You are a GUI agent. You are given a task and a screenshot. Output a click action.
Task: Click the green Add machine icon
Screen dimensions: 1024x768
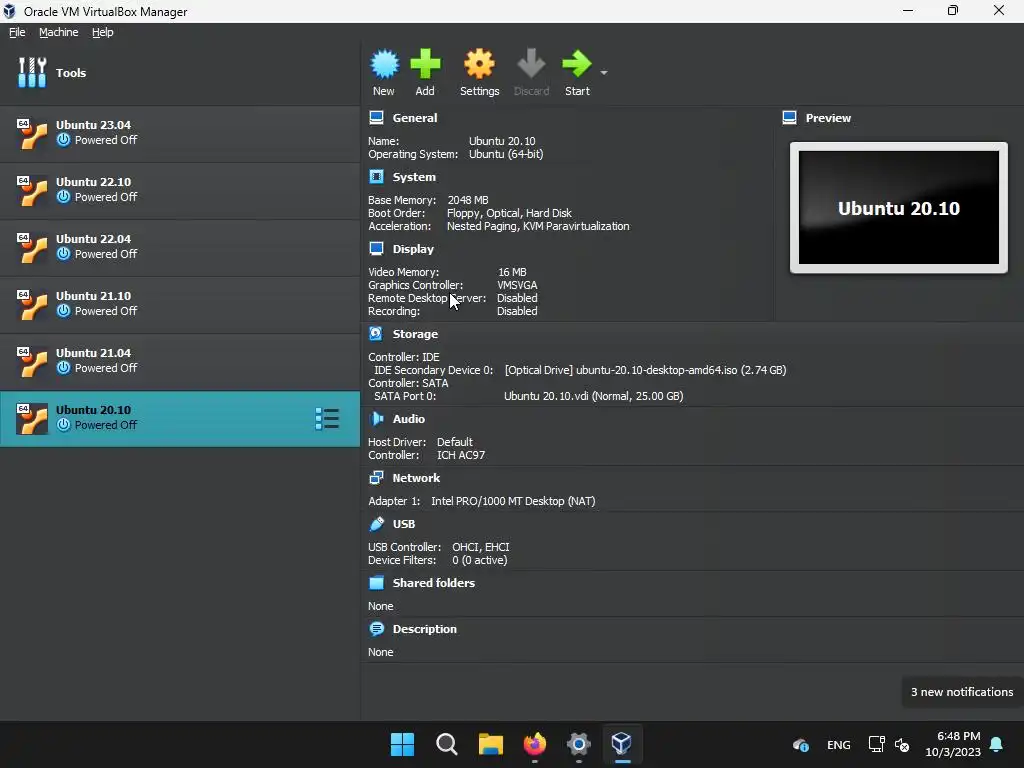[x=425, y=64]
